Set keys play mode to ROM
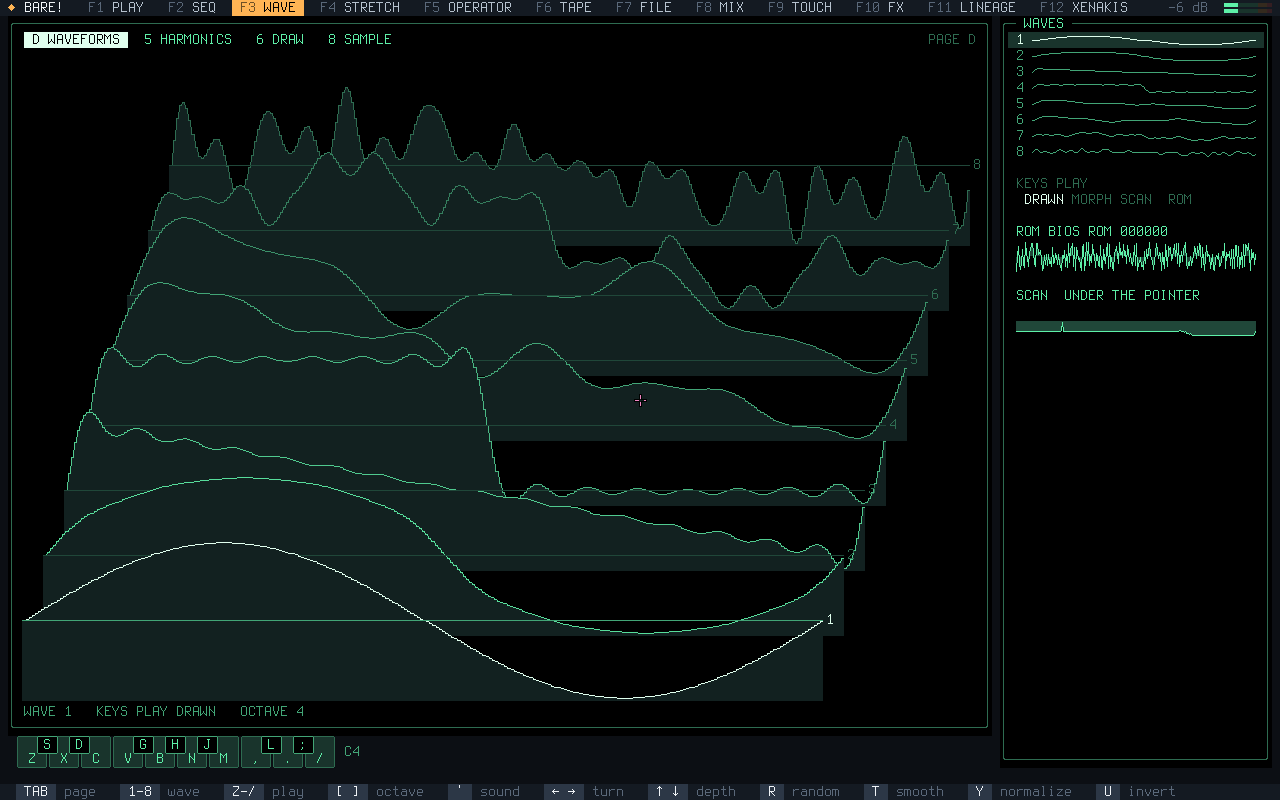This screenshot has height=800, width=1280. [1180, 199]
